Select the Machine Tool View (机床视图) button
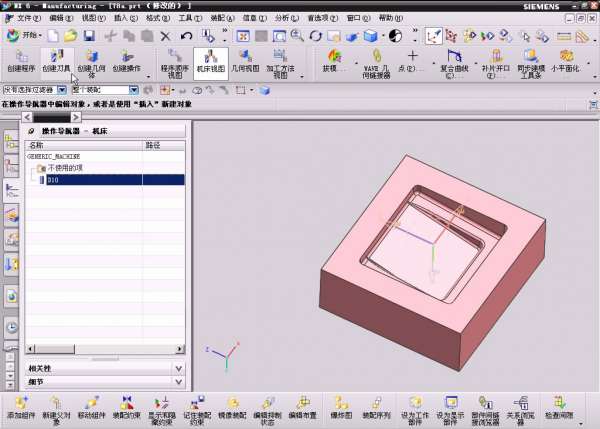The image size is (600, 429). (210, 64)
